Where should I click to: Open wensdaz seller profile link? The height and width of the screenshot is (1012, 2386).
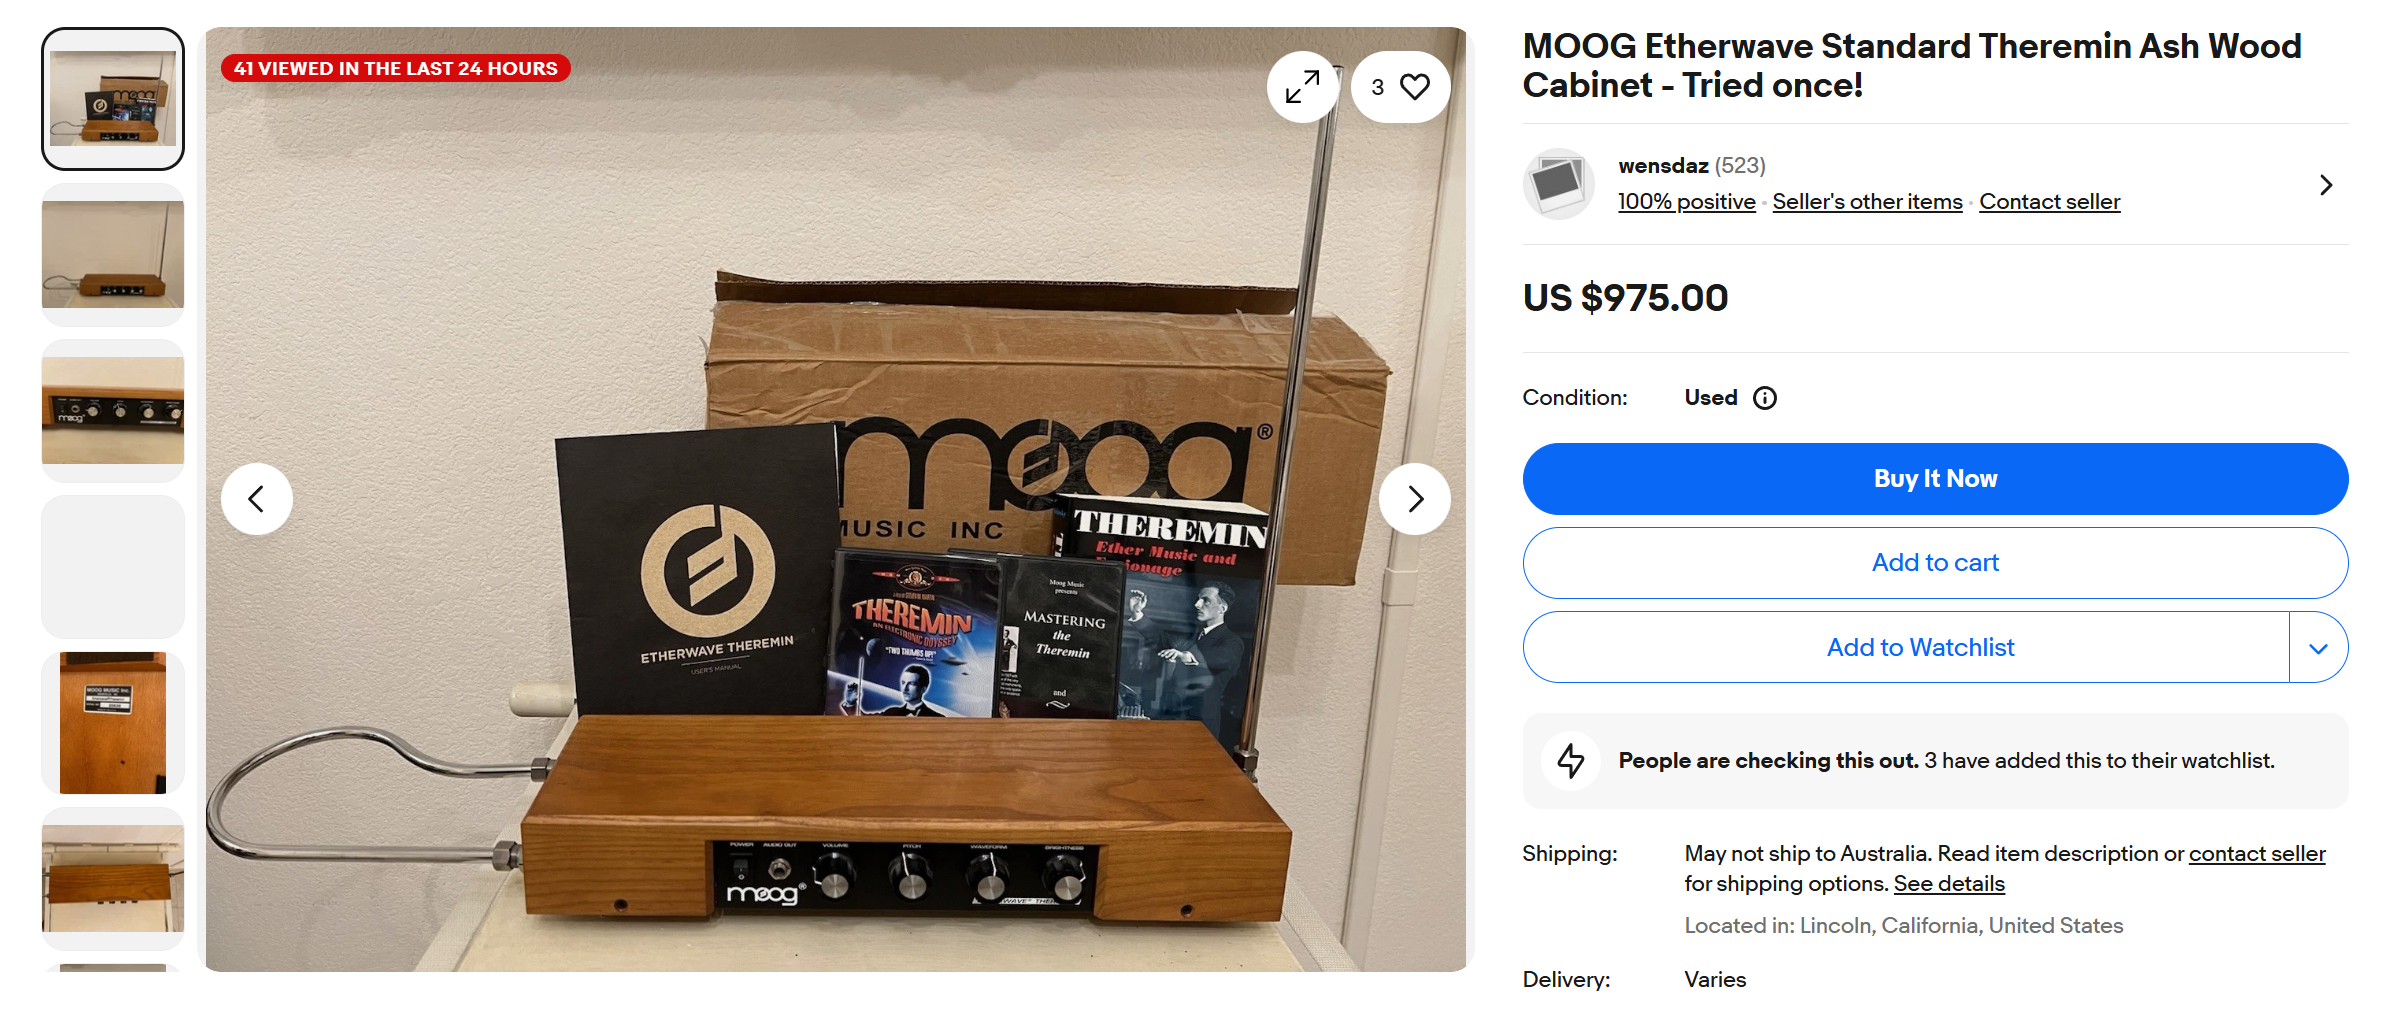click(1663, 166)
